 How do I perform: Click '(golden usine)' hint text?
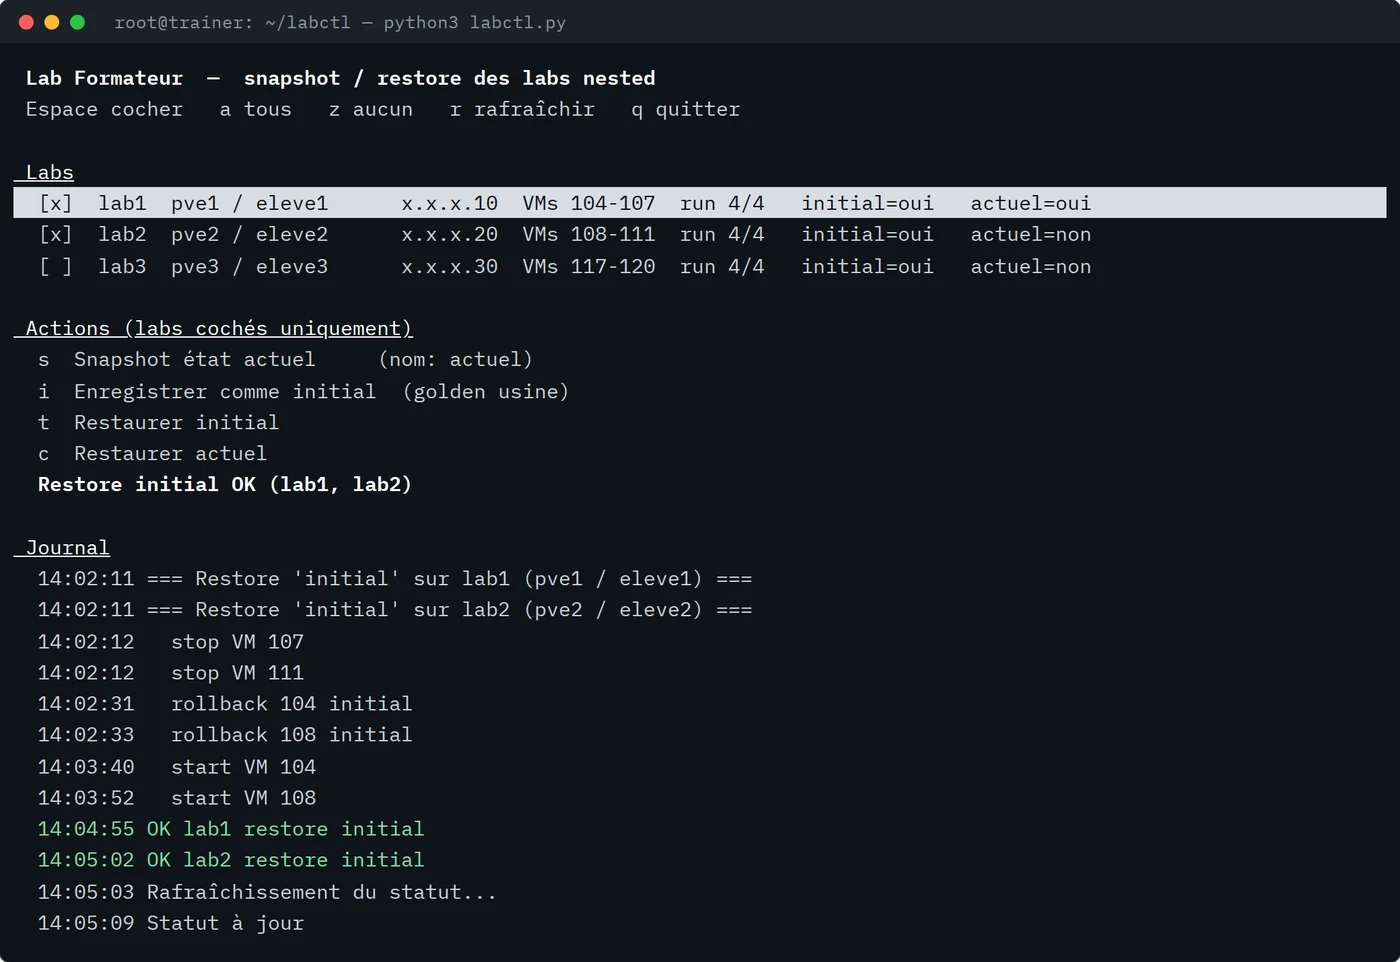pyautogui.click(x=486, y=391)
